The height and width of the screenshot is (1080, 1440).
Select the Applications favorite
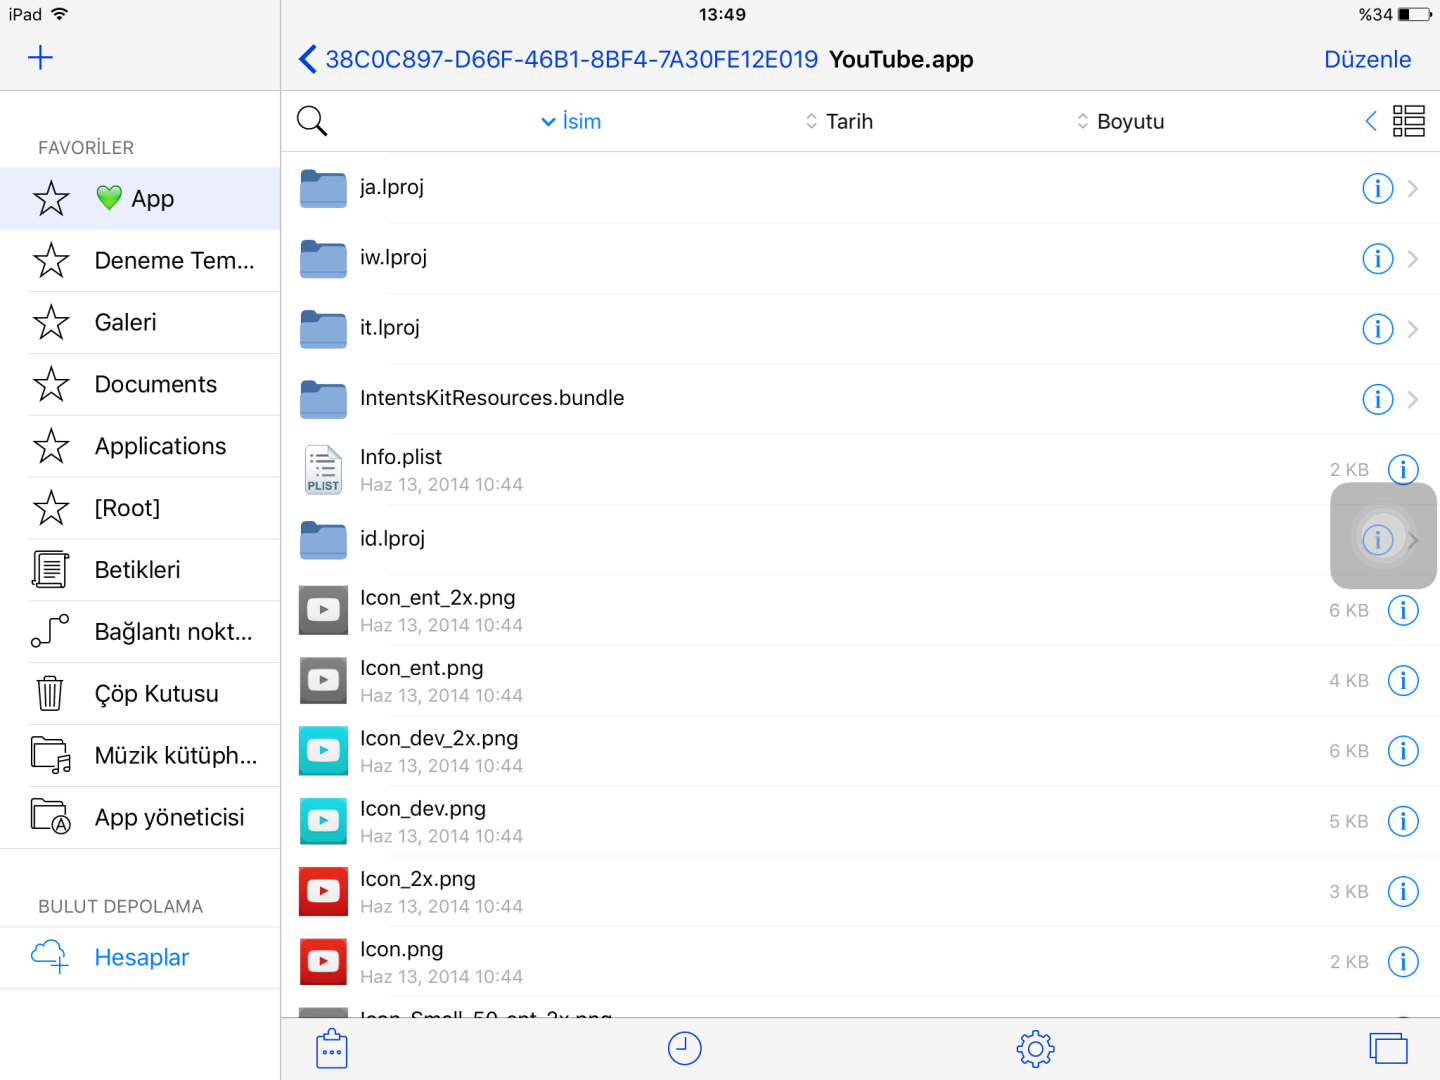coord(140,446)
